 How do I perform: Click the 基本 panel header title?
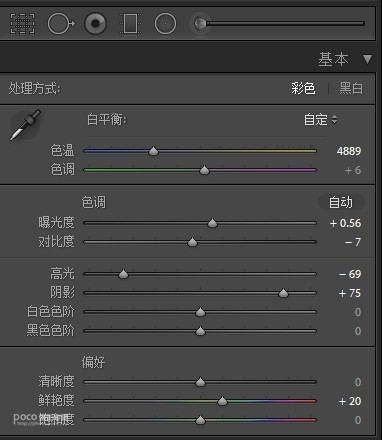pos(333,59)
